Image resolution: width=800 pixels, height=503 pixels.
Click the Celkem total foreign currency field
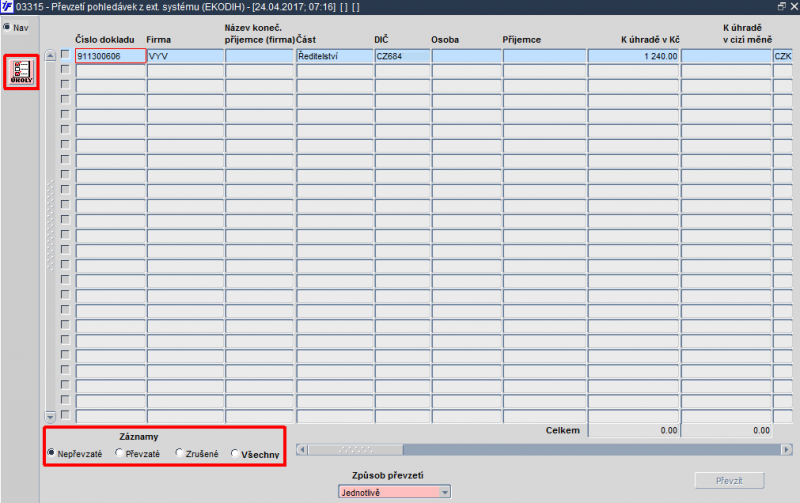click(726, 431)
